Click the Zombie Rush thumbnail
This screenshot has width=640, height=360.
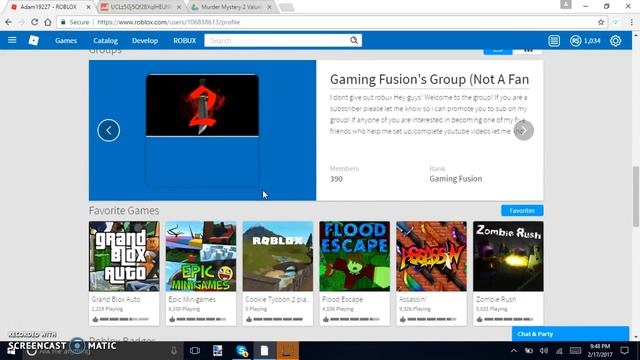[508, 256]
